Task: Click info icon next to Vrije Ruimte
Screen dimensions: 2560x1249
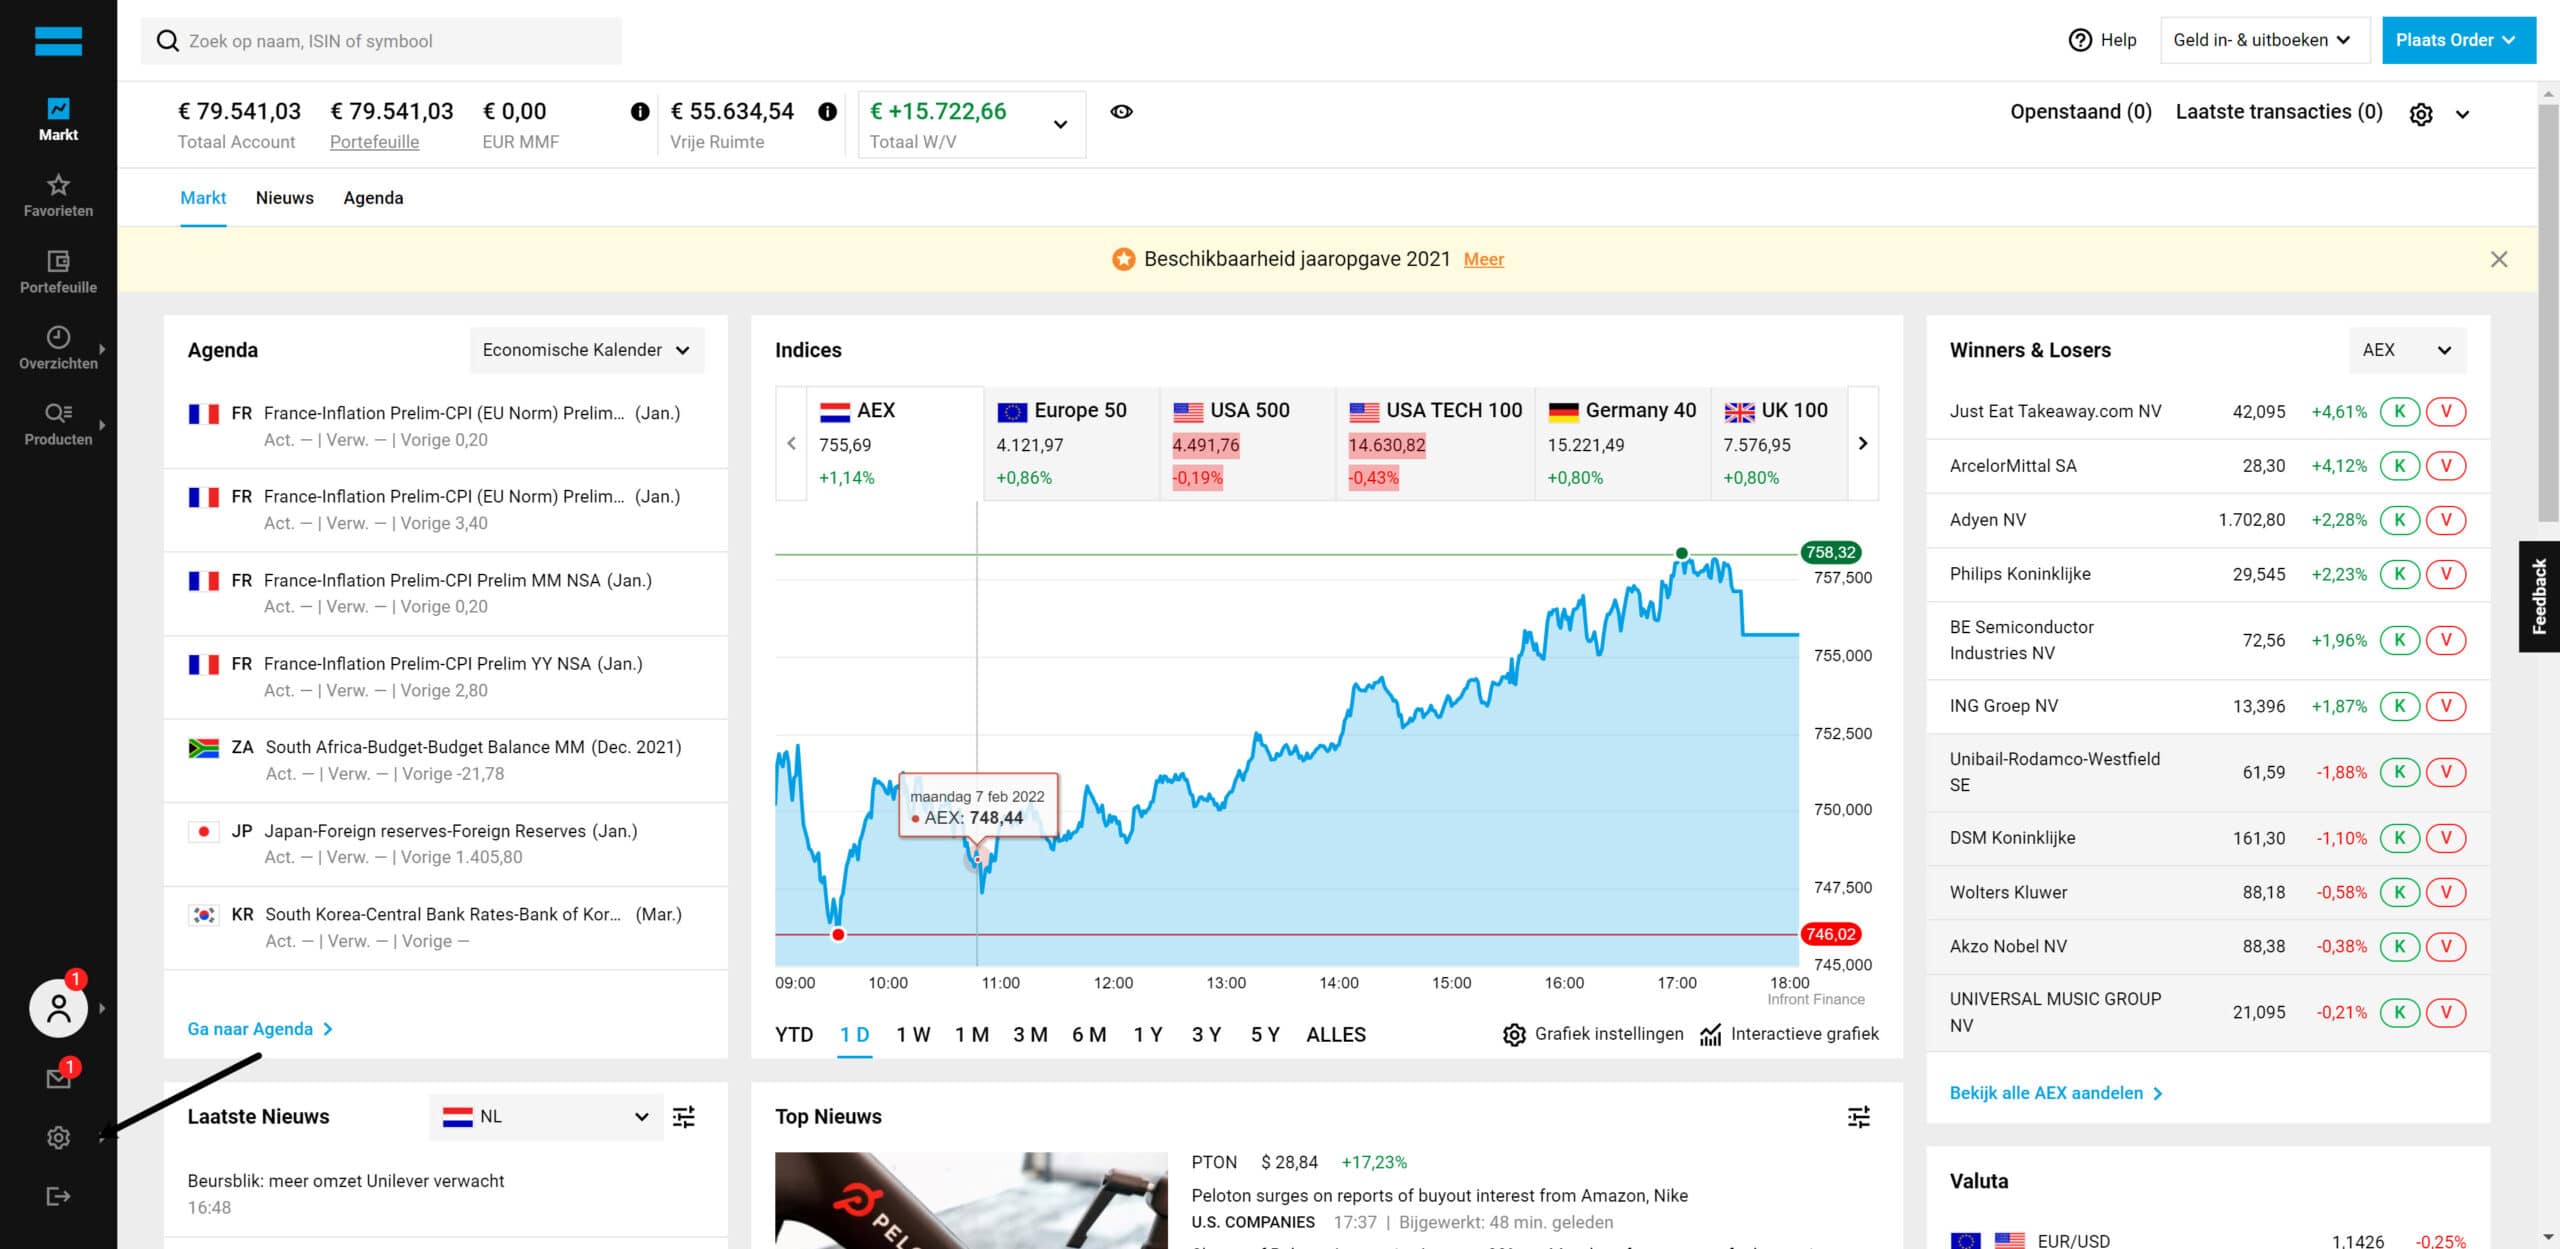Action: [x=827, y=112]
